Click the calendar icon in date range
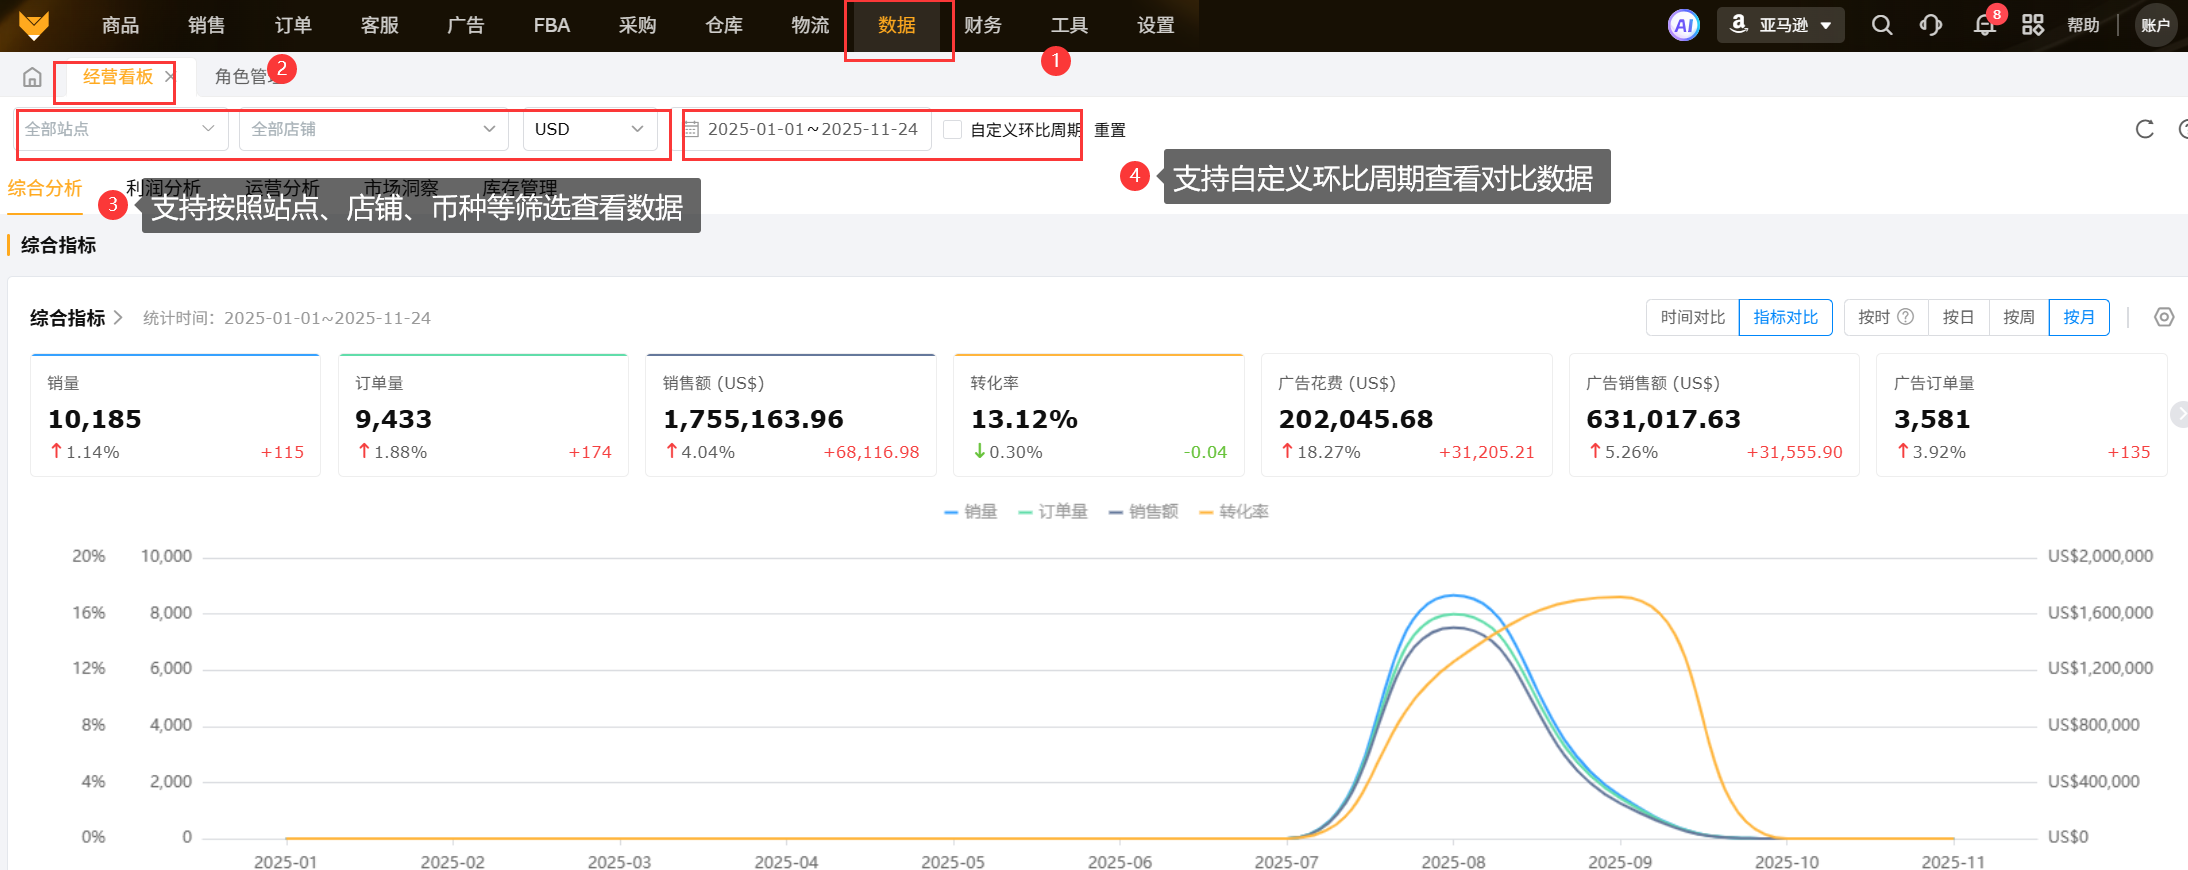 click(691, 129)
